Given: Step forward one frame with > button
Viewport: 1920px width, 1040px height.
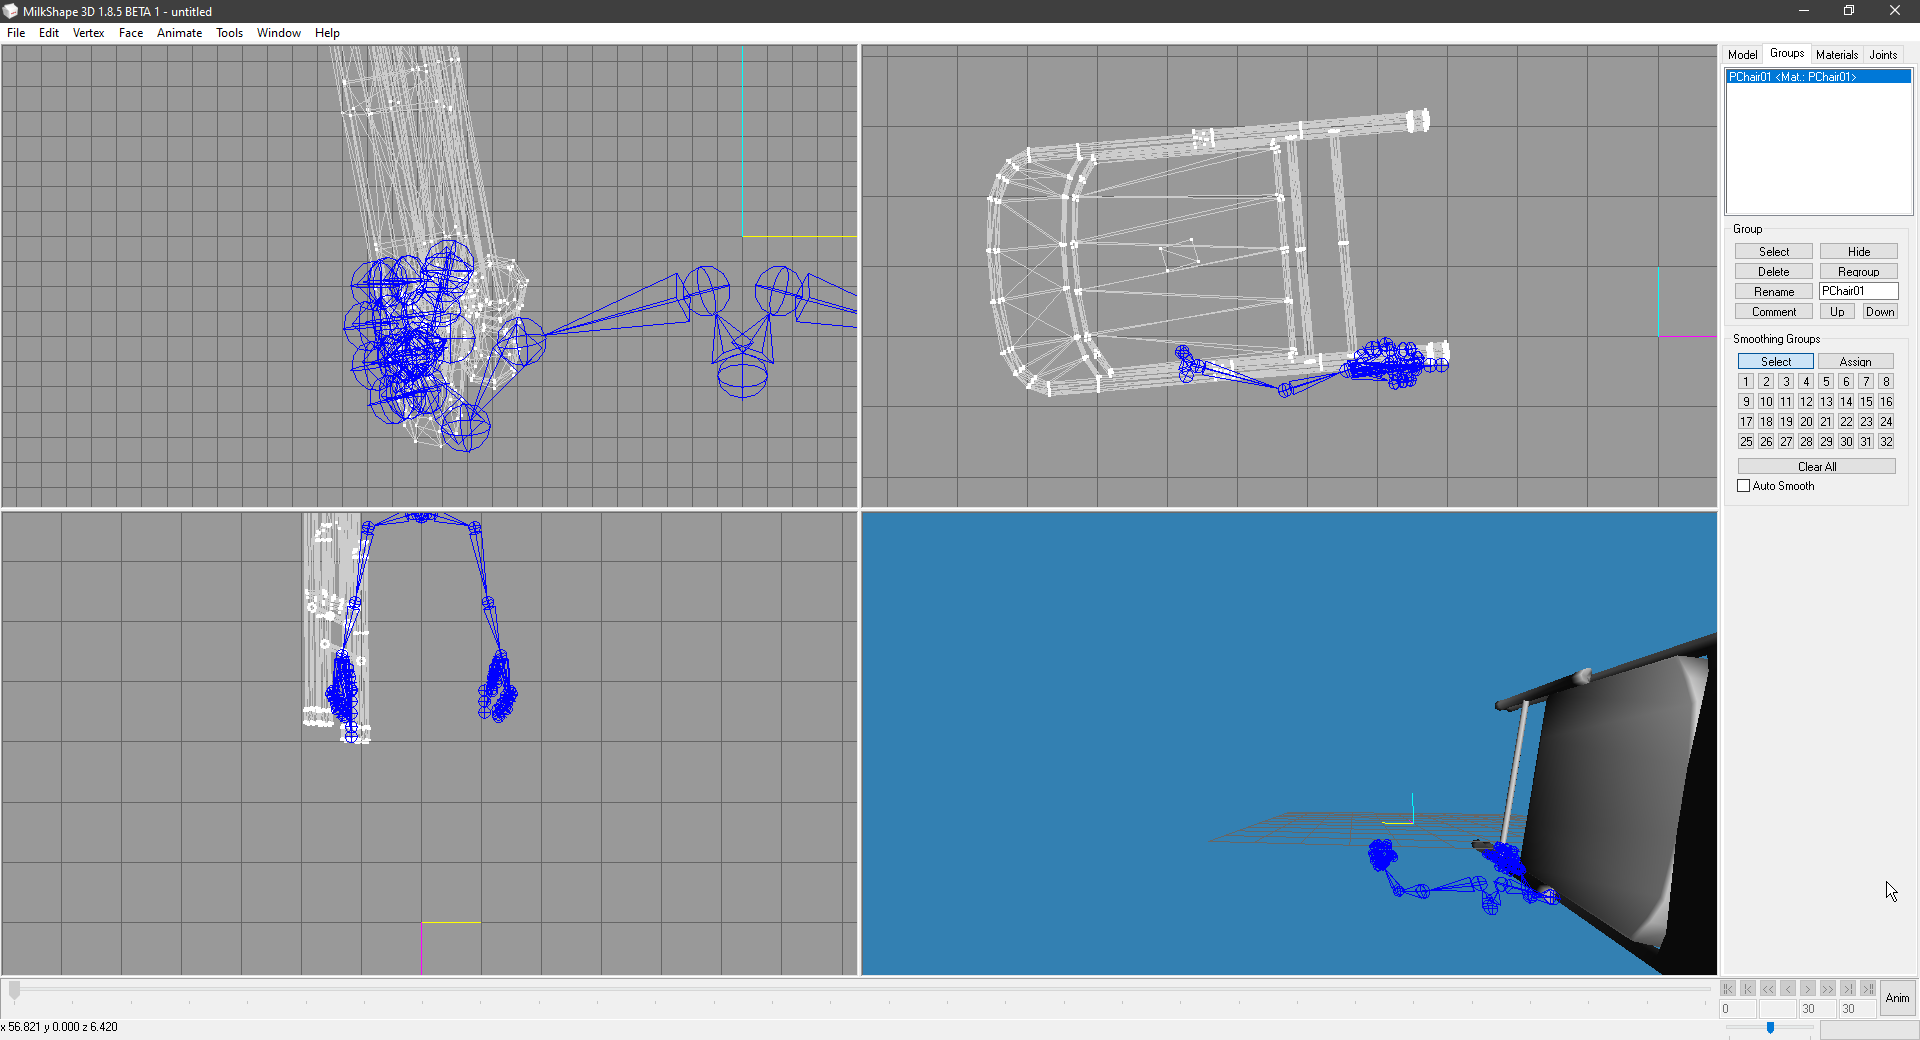Looking at the screenshot, I should 1808,989.
